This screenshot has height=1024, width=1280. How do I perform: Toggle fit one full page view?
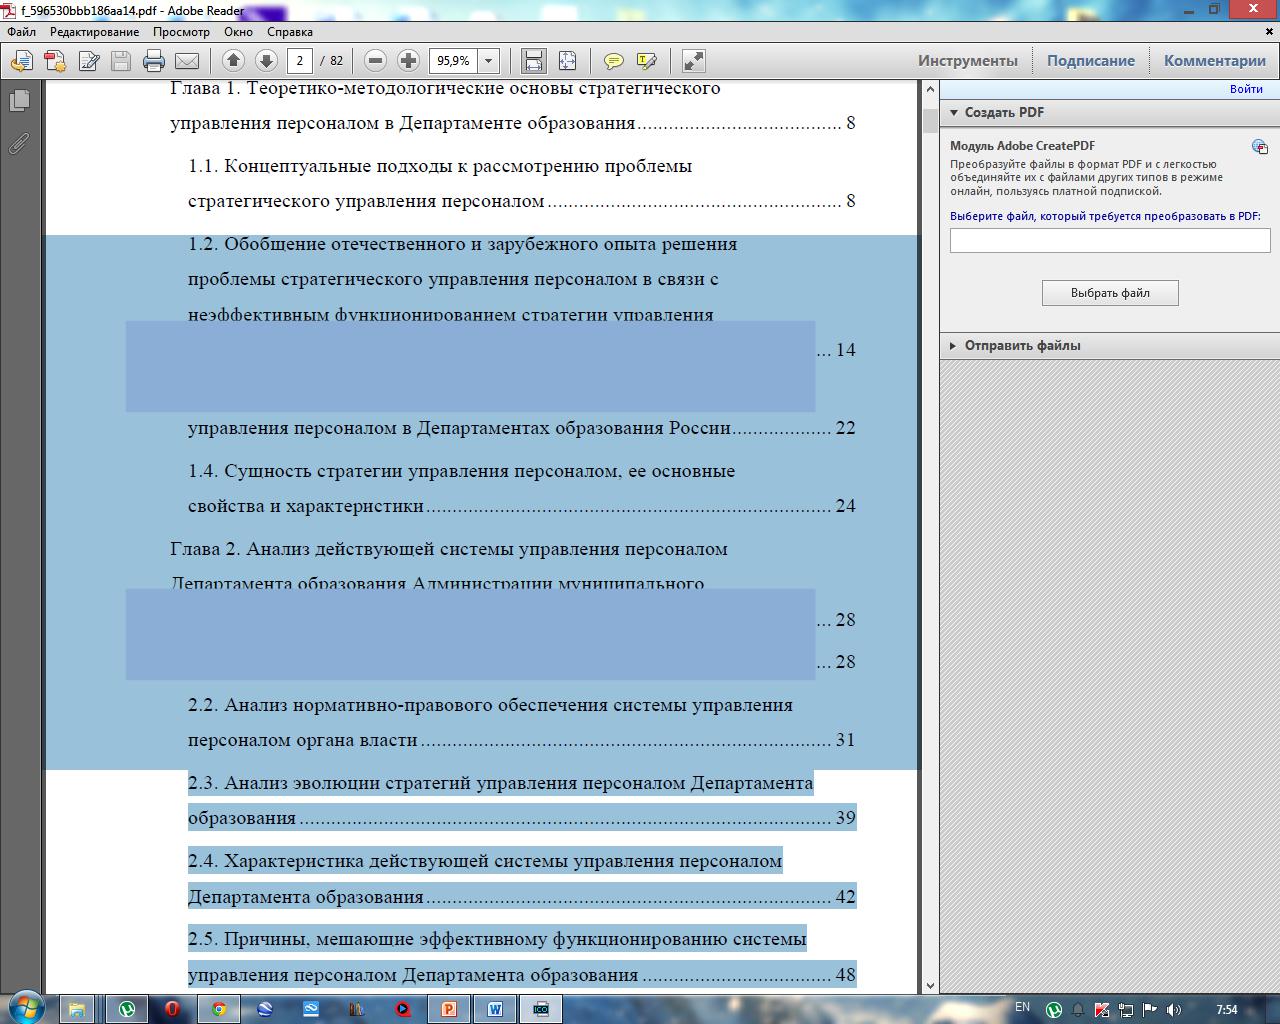click(567, 61)
